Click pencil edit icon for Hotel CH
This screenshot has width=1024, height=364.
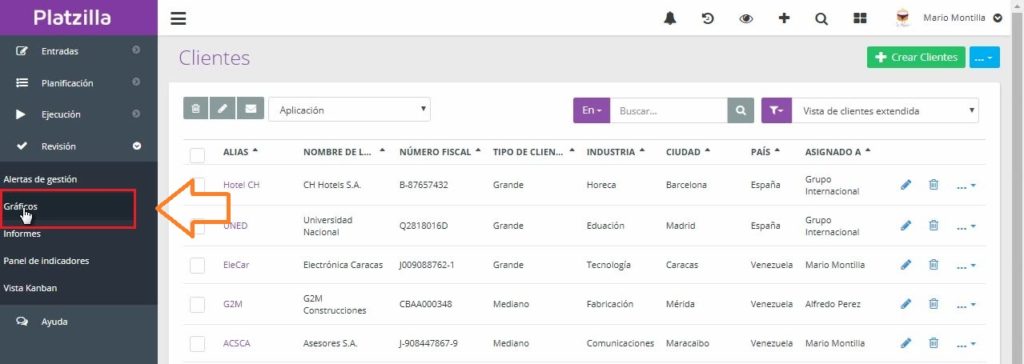[906, 185]
